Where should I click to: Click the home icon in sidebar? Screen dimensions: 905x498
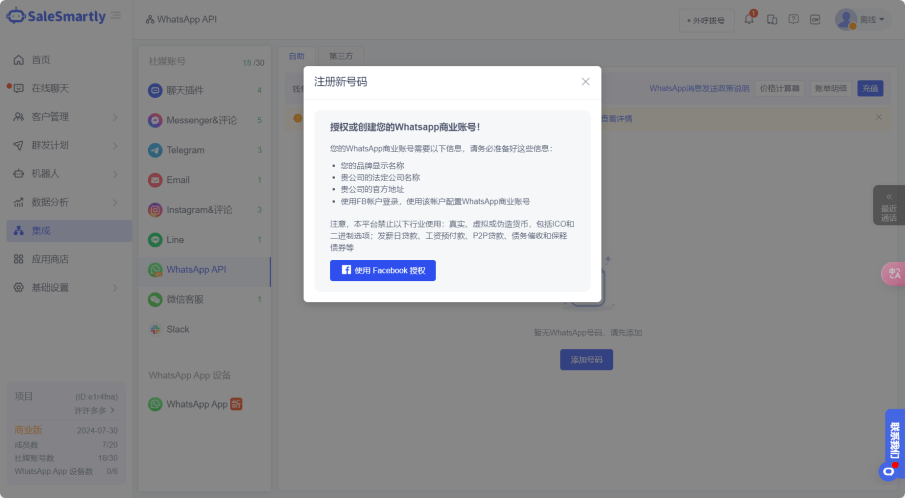(x=18, y=60)
